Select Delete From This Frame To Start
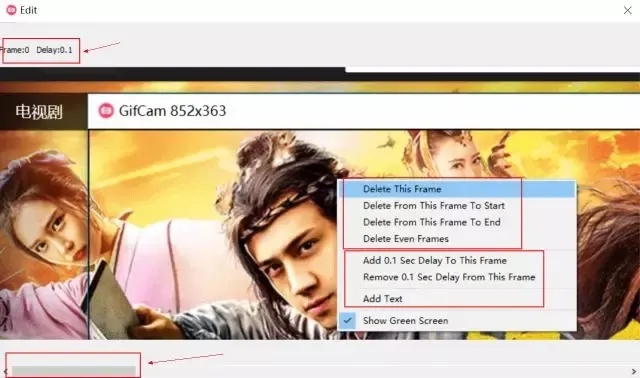The width and height of the screenshot is (640, 378). coord(457,206)
